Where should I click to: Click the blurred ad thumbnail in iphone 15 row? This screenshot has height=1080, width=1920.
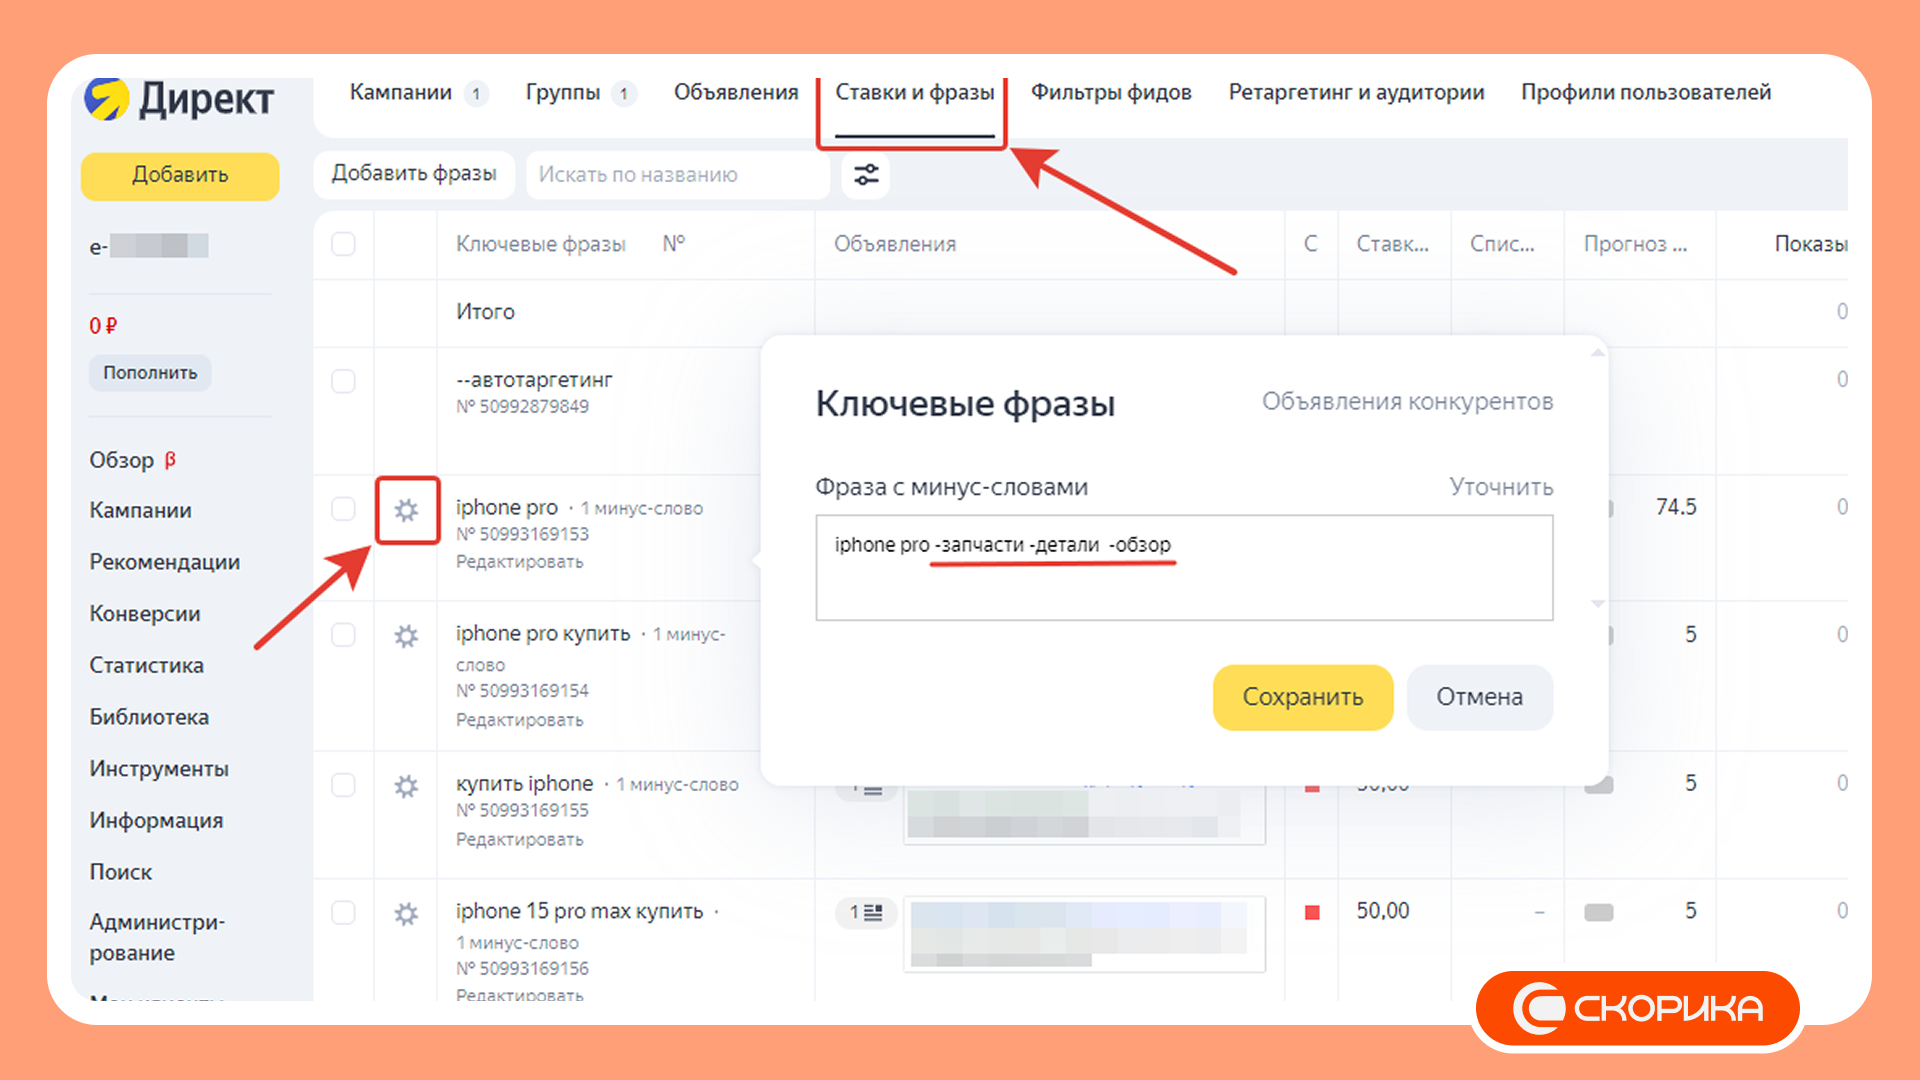pos(1084,935)
